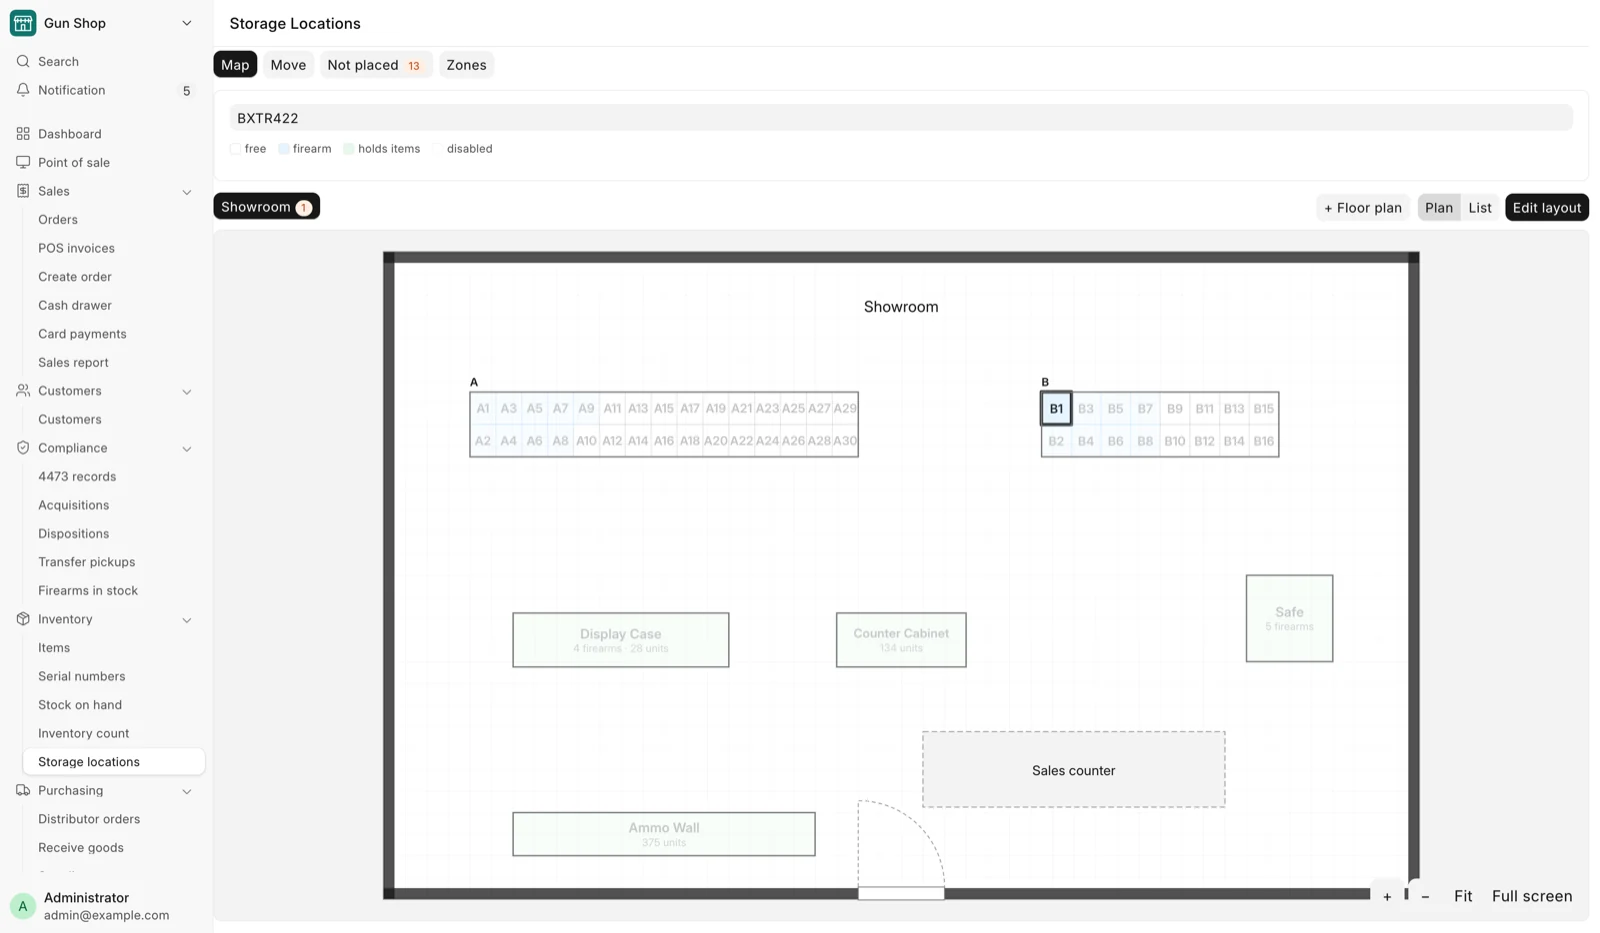Screen dimensions: 1600x933
Task: Switch to the Zones tab
Action: pyautogui.click(x=466, y=65)
